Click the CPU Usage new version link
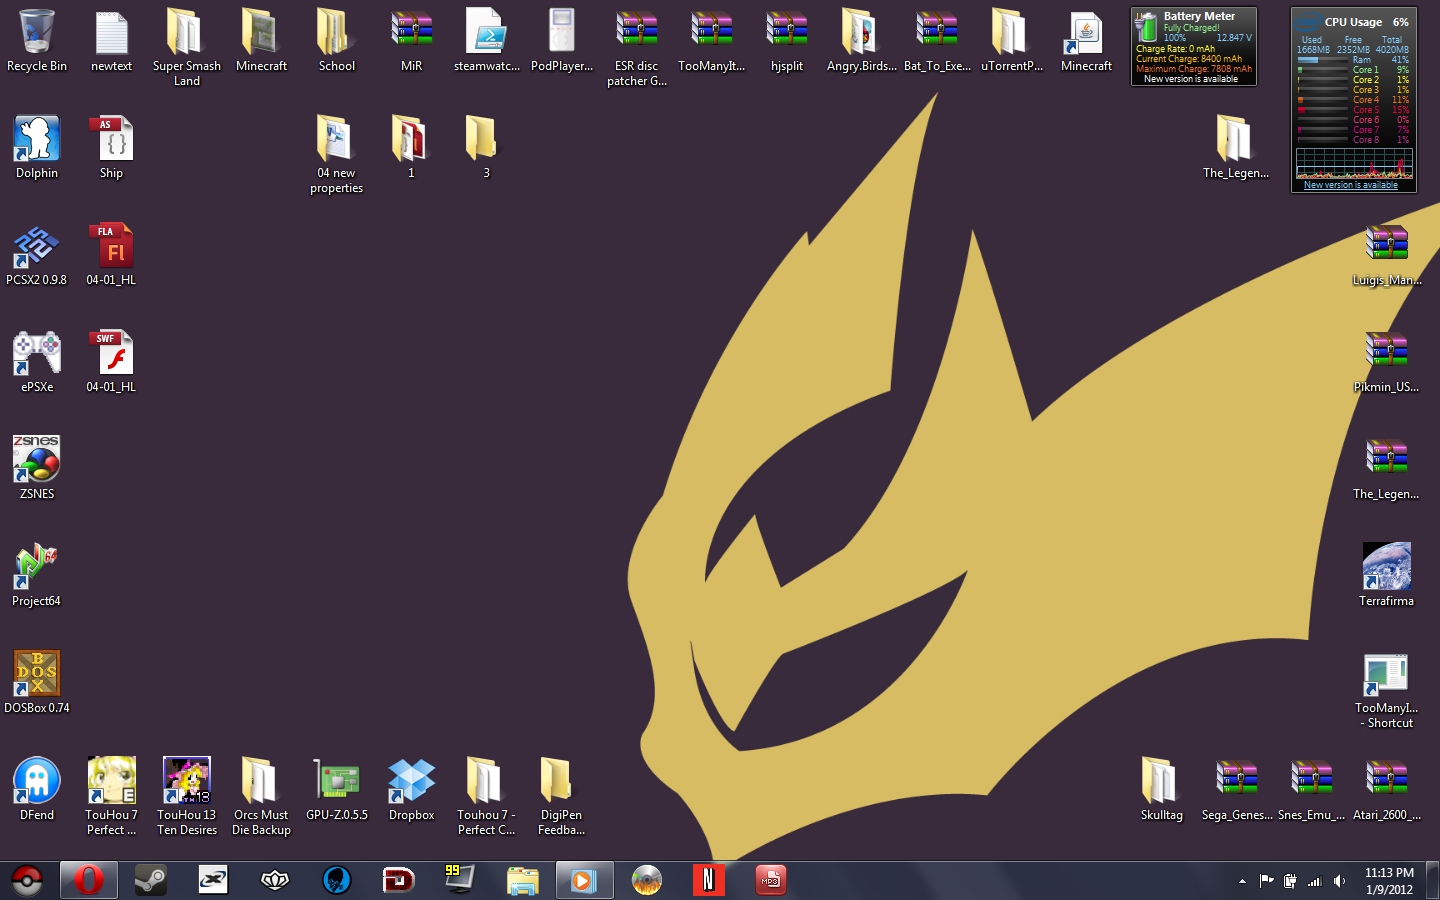Viewport: 1440px width, 900px height. click(1350, 185)
